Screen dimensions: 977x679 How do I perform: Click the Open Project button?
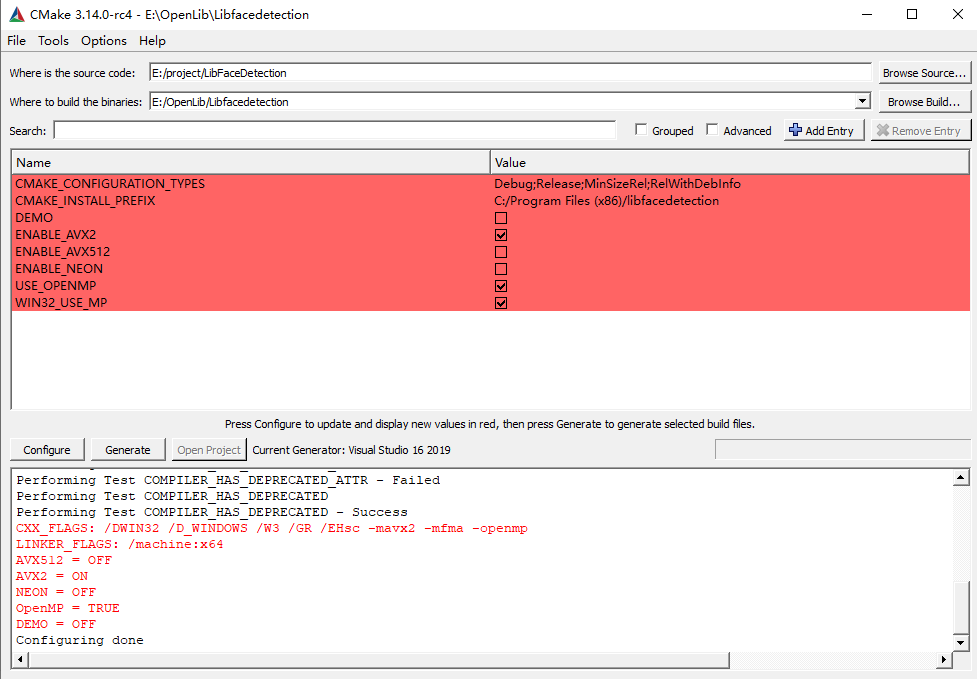tap(209, 450)
